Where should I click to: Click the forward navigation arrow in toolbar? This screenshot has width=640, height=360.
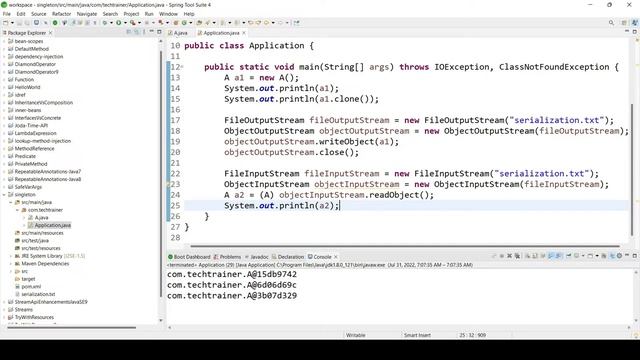click(280, 22)
